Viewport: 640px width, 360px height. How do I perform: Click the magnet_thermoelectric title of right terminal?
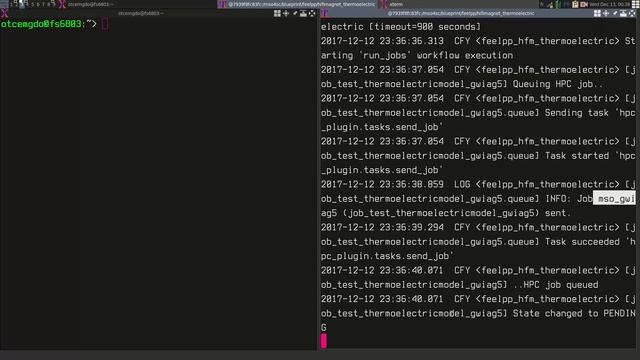461,13
